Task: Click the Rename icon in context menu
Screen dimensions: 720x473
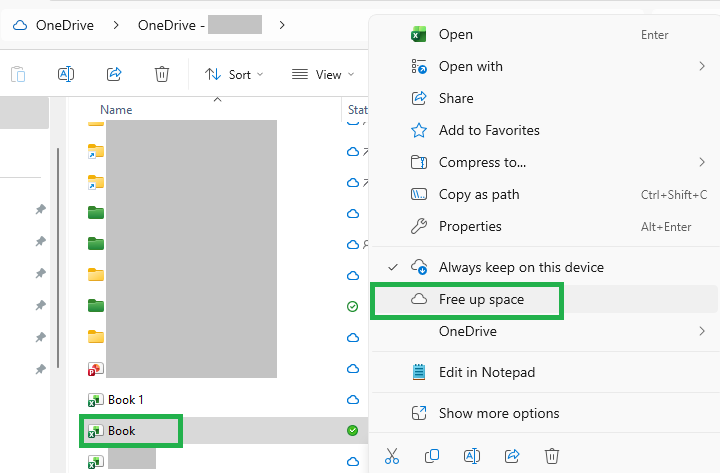Action: (472, 456)
